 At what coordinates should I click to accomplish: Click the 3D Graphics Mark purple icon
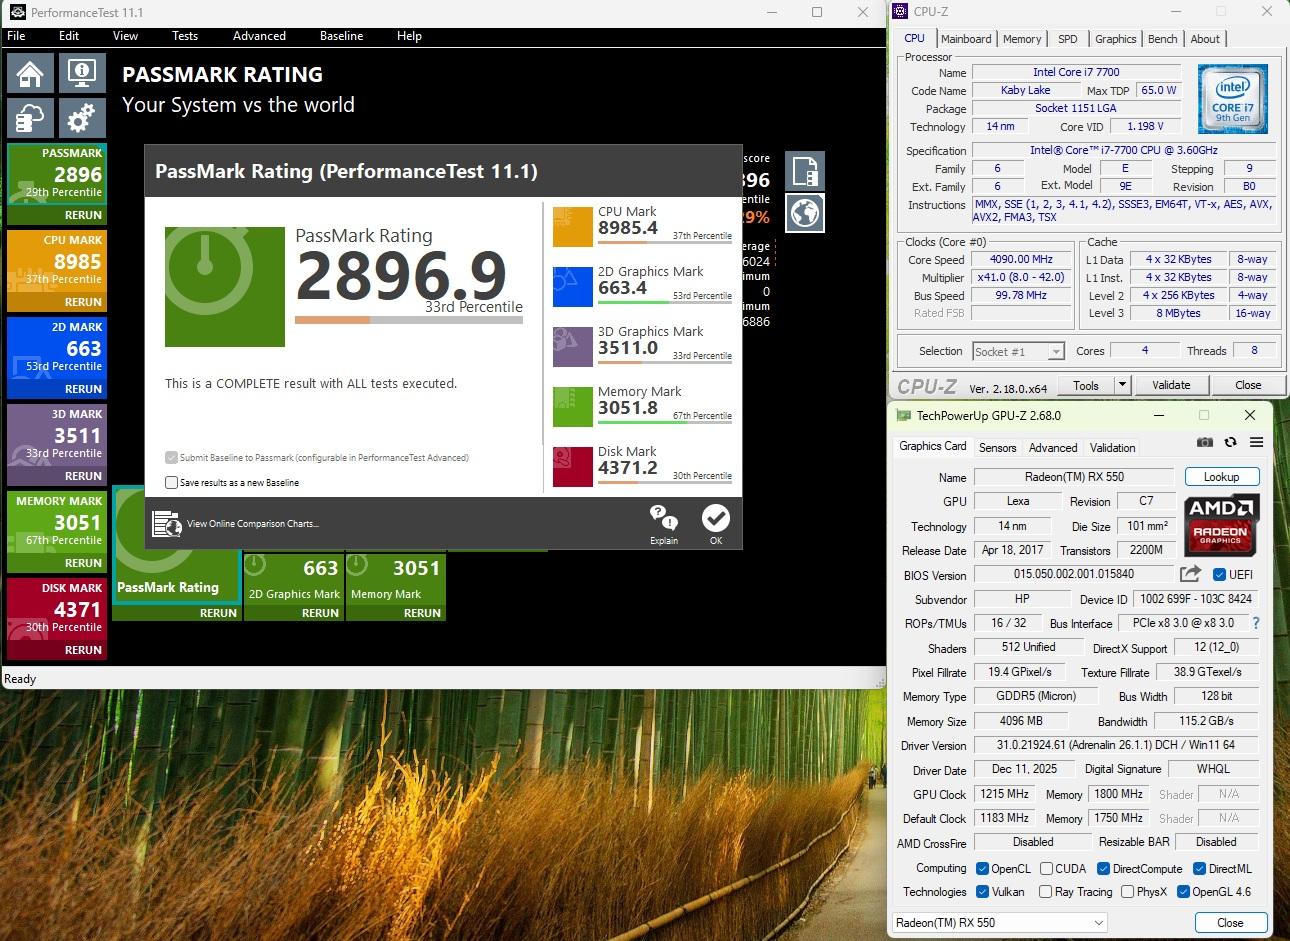pos(573,346)
